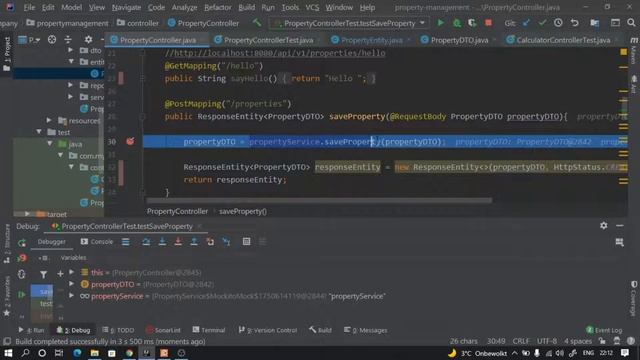Viewport: 640px width, 360px height.
Task: Expand the resources folder in Project tree
Action: click(49, 120)
